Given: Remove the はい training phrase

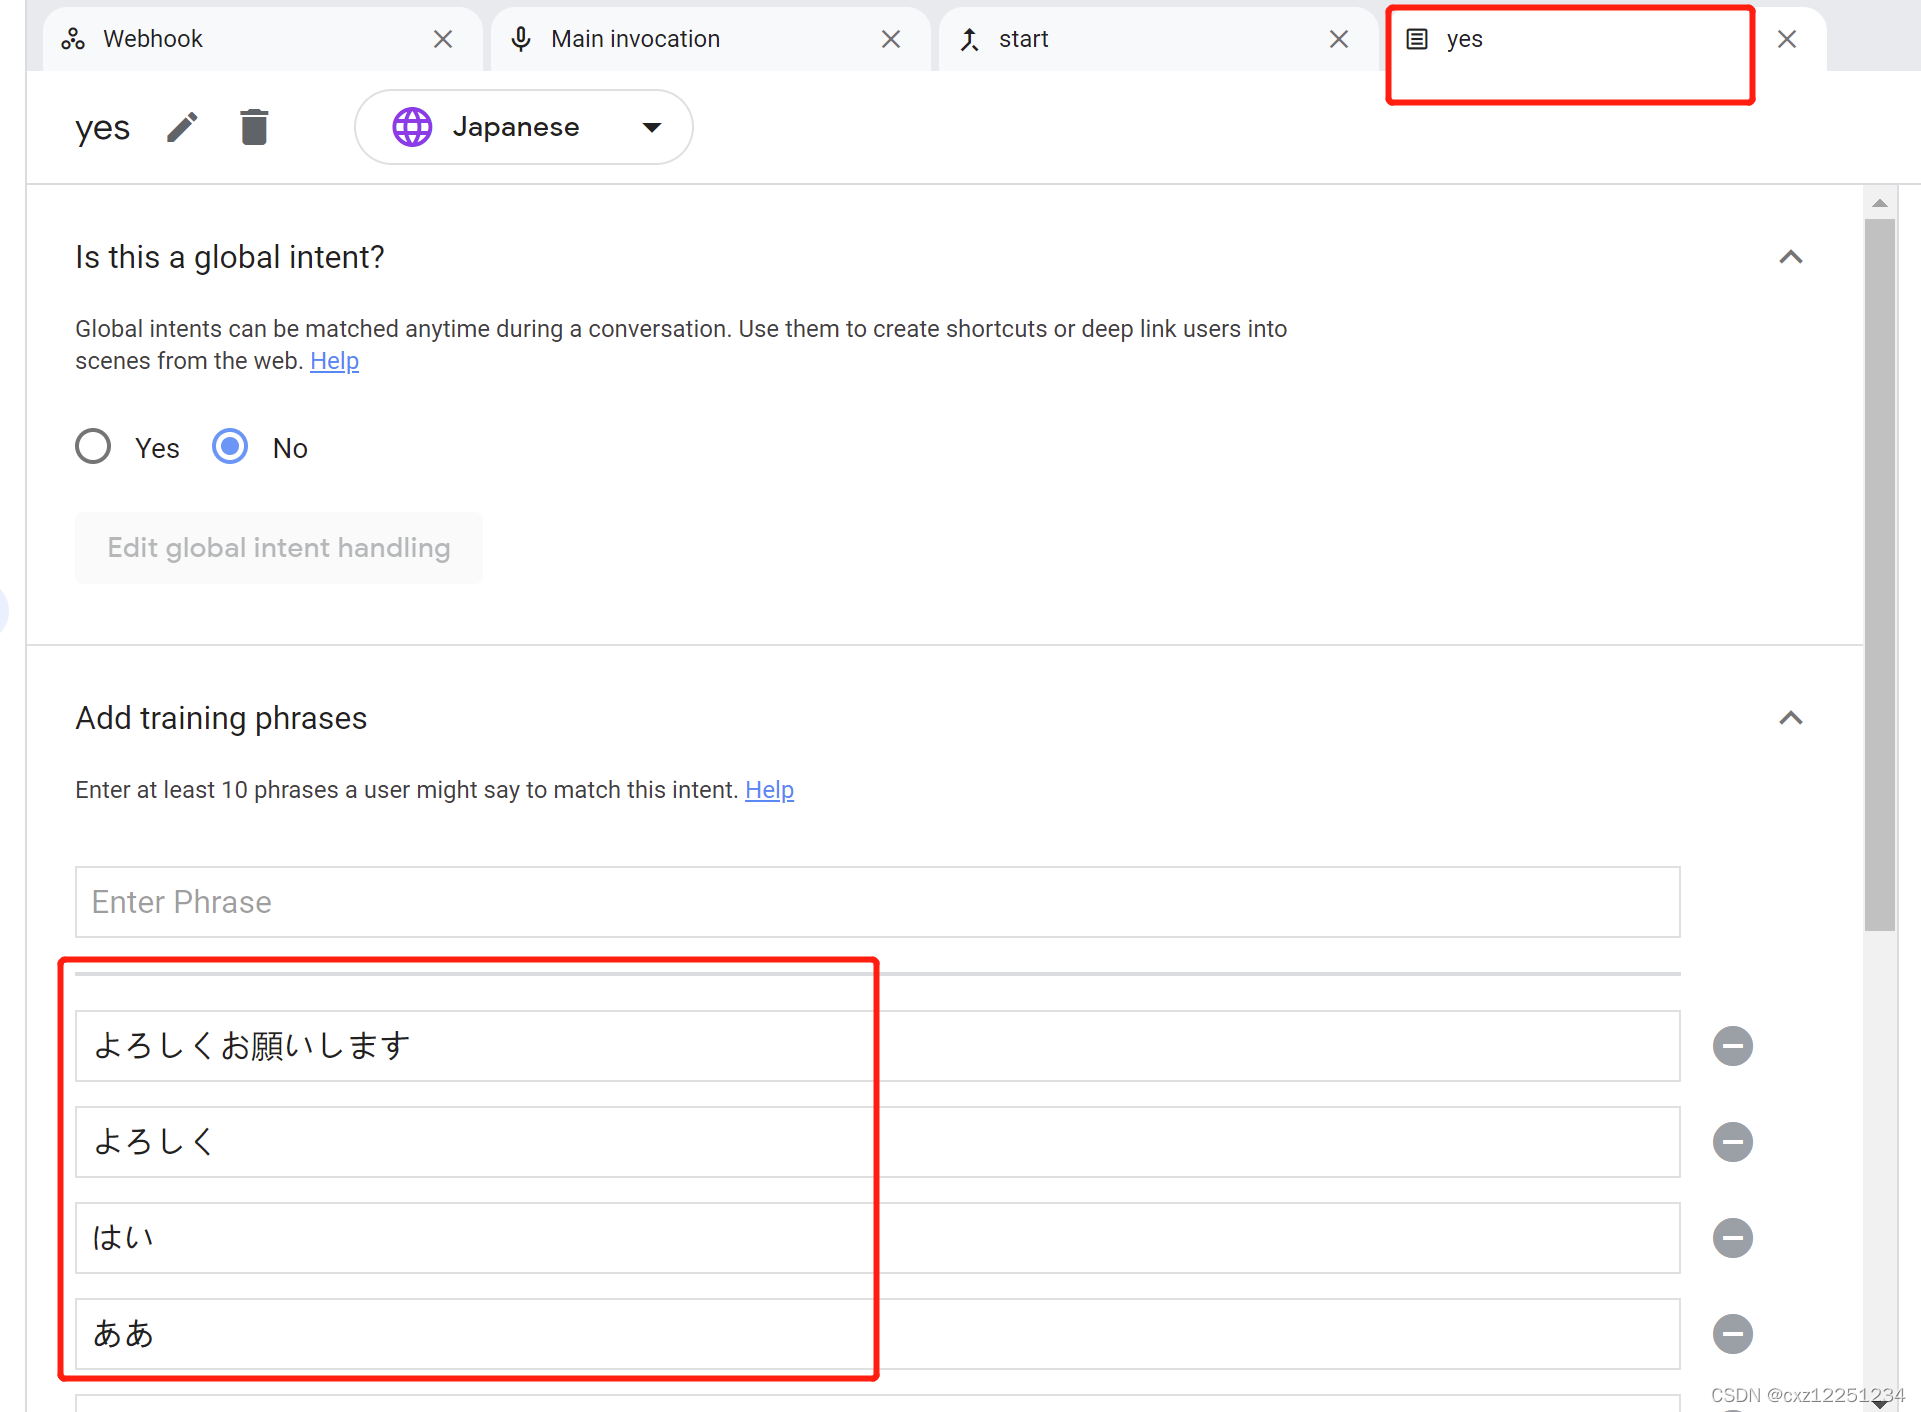Looking at the screenshot, I should pyautogui.click(x=1732, y=1238).
